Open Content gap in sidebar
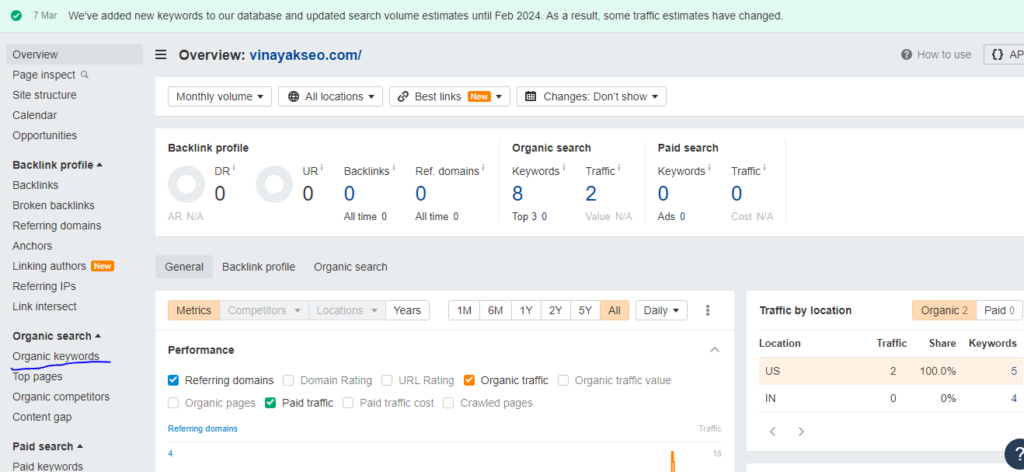 pyautogui.click(x=42, y=417)
